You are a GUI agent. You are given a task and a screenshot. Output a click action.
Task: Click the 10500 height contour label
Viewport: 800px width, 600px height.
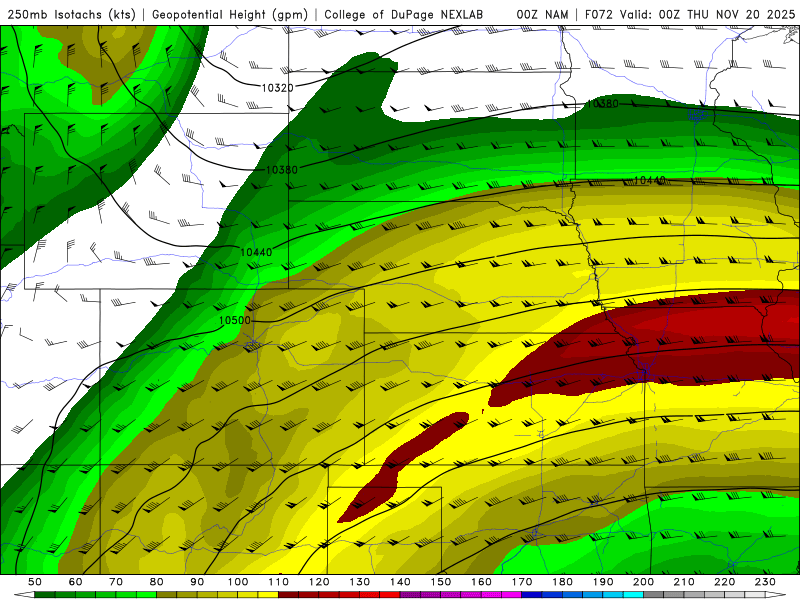[x=235, y=320]
